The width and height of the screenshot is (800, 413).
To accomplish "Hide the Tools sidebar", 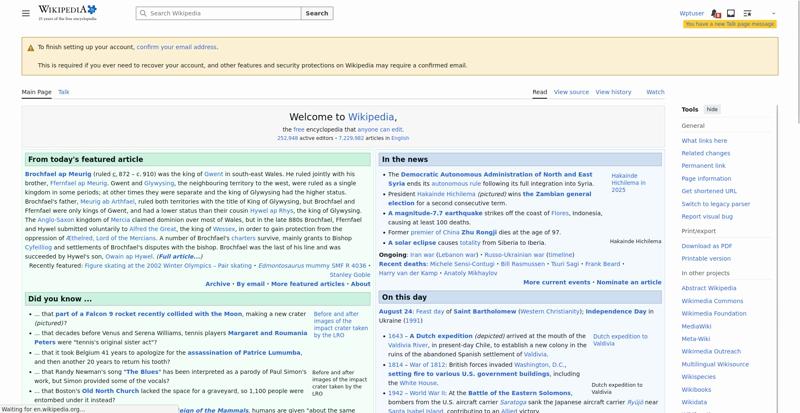I will tap(712, 109).
